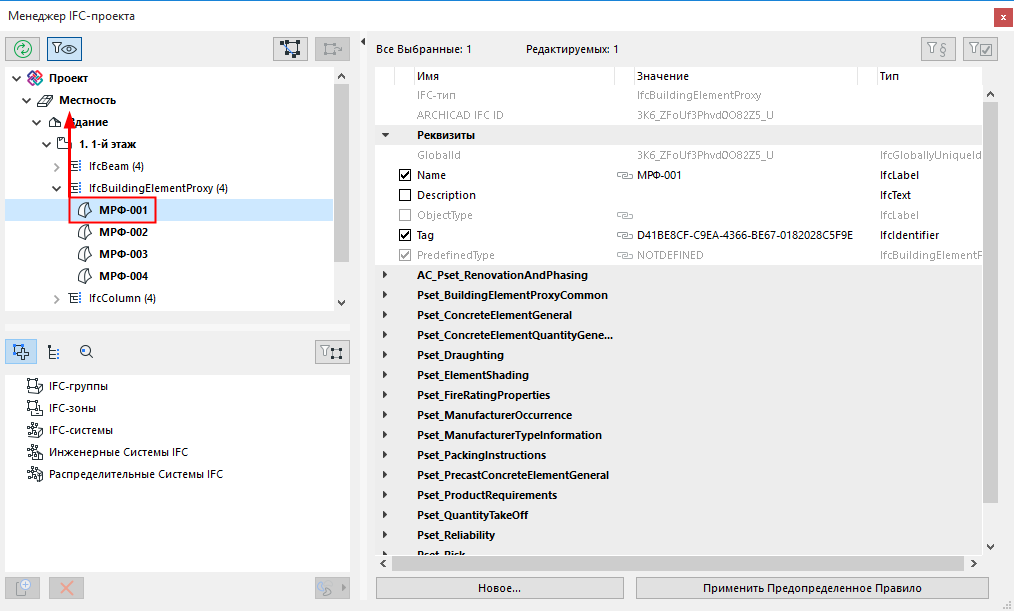Click the green refresh tree icon
Image resolution: width=1014 pixels, height=611 pixels.
(23, 48)
